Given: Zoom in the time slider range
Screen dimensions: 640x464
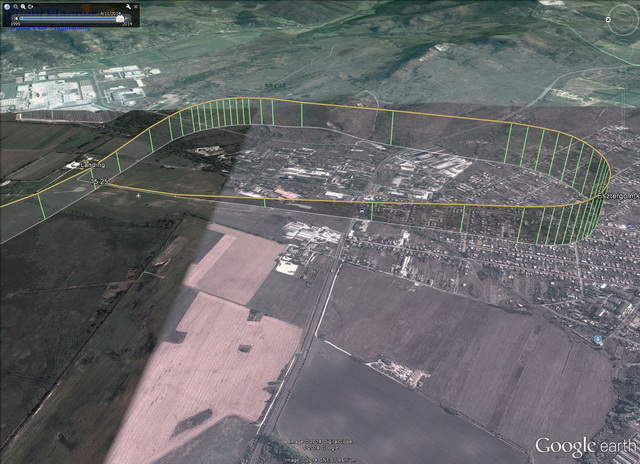Looking at the screenshot, I should (x=23, y=7).
